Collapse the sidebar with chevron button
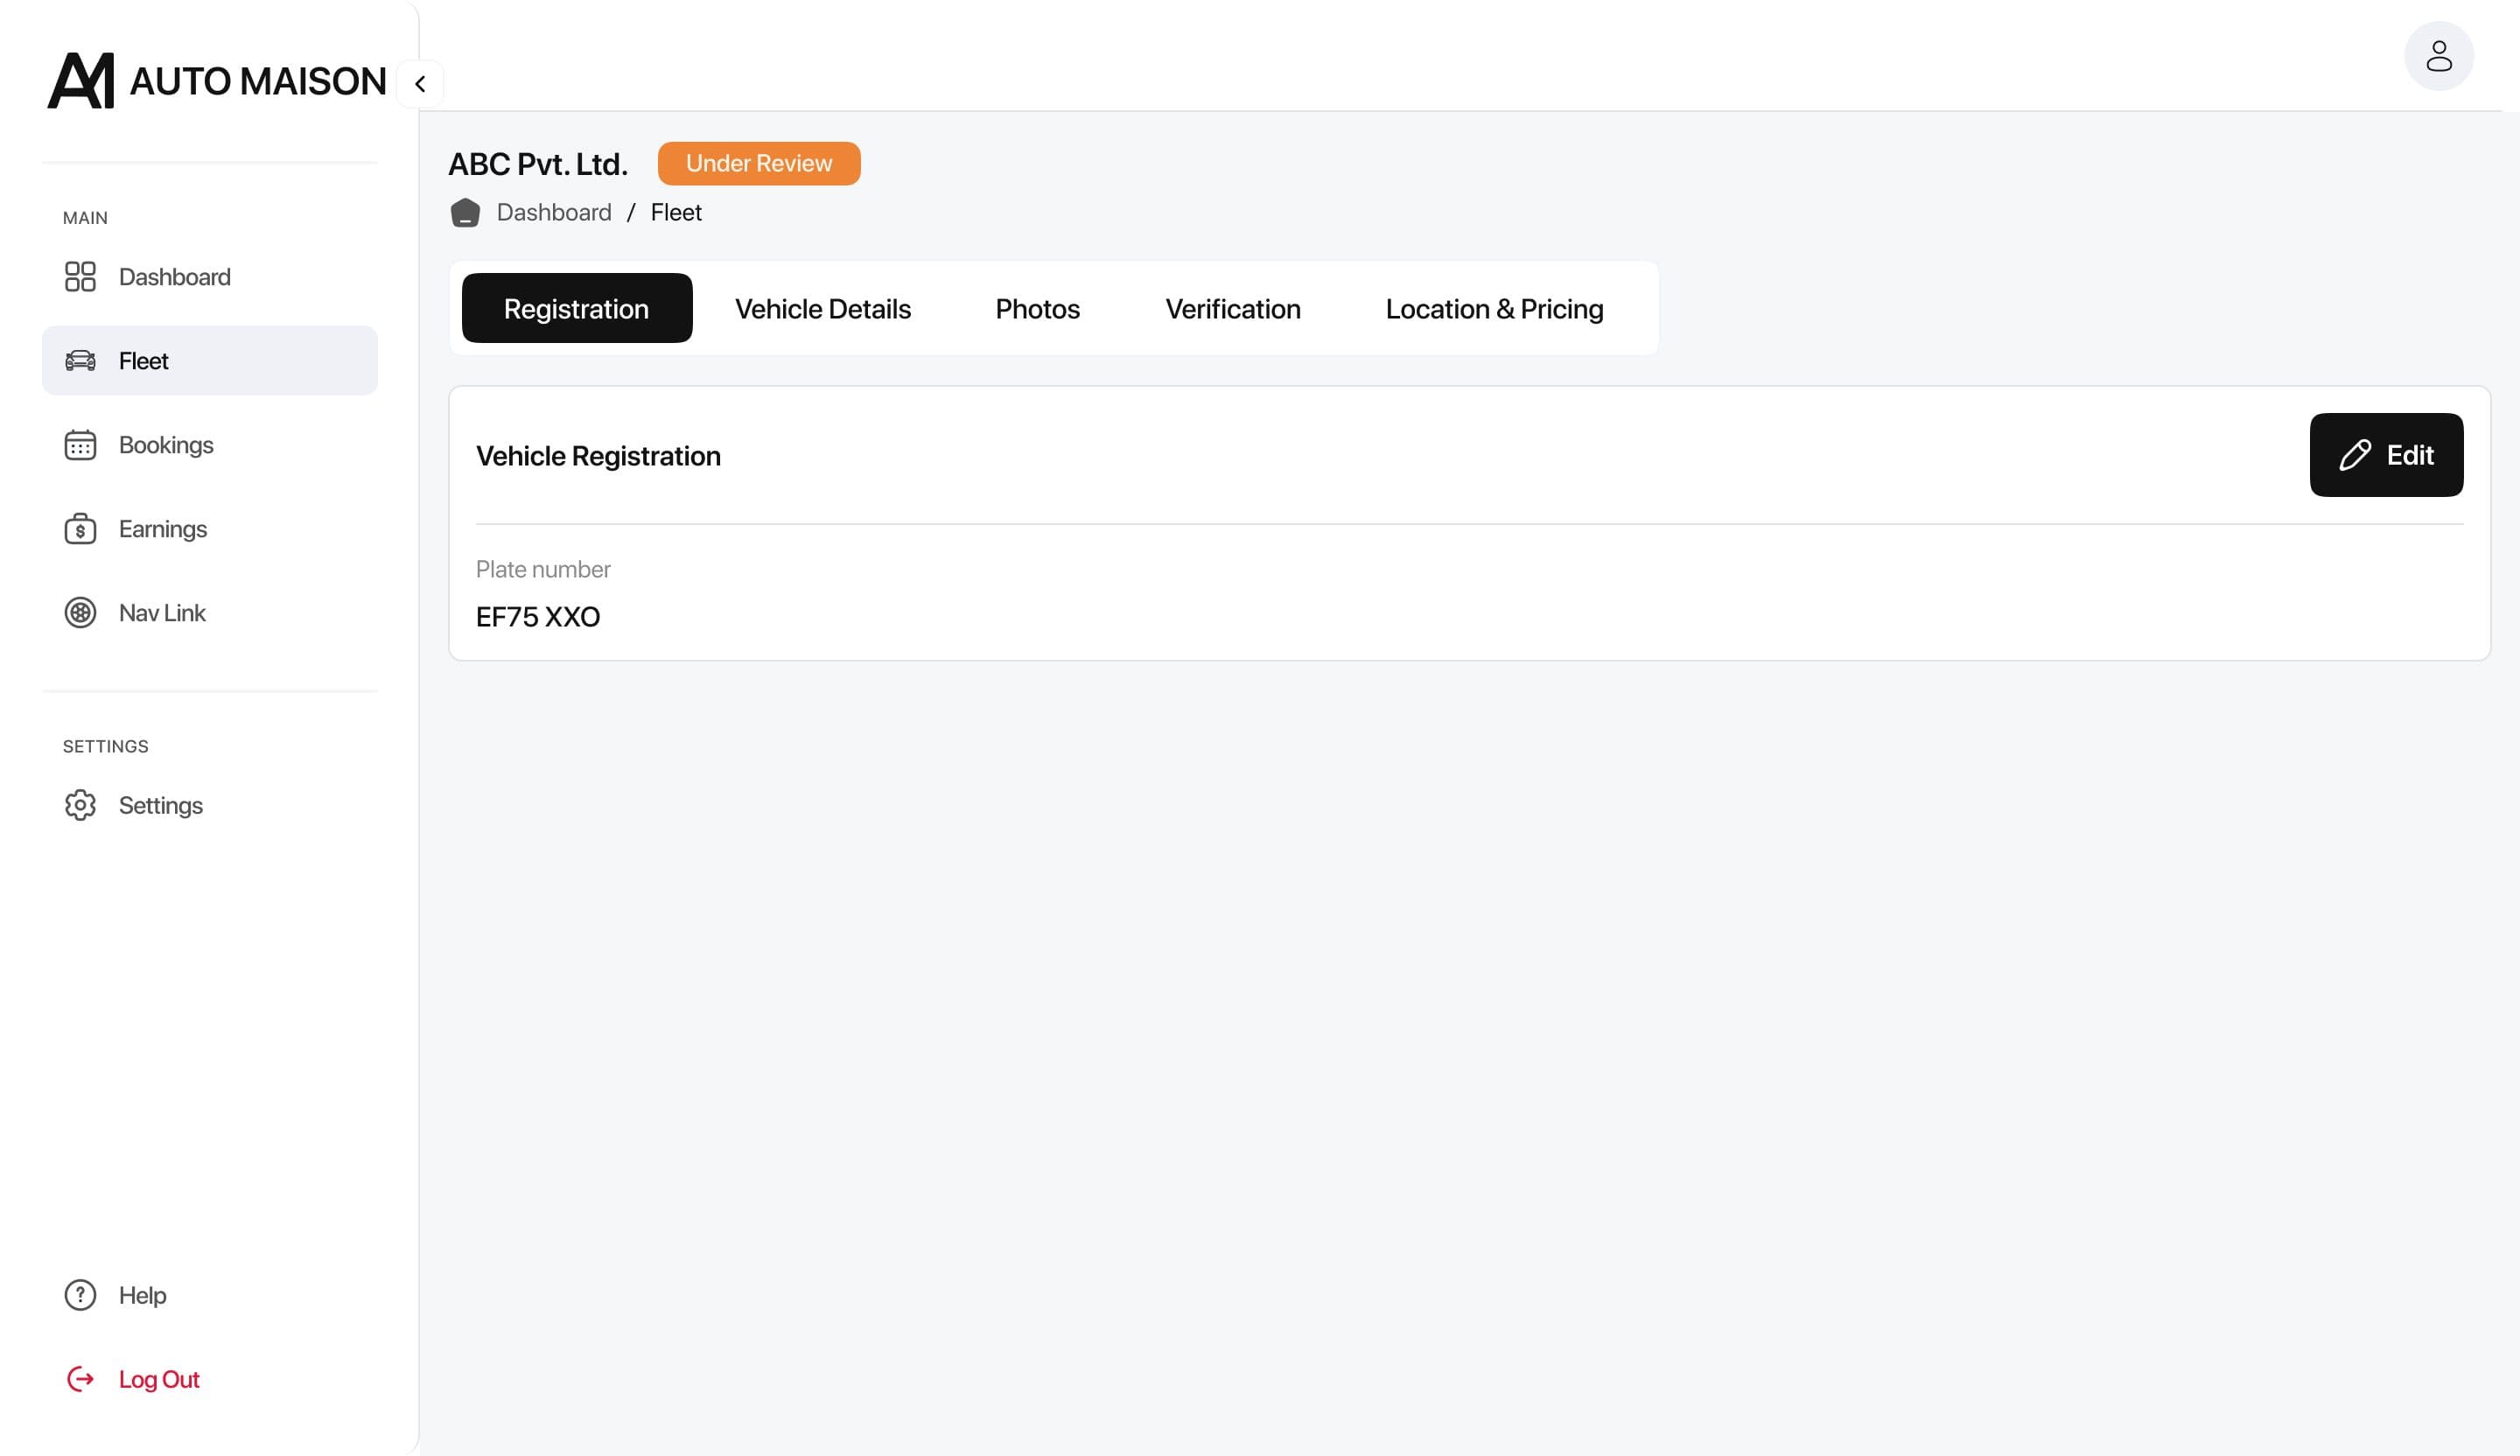 click(420, 84)
